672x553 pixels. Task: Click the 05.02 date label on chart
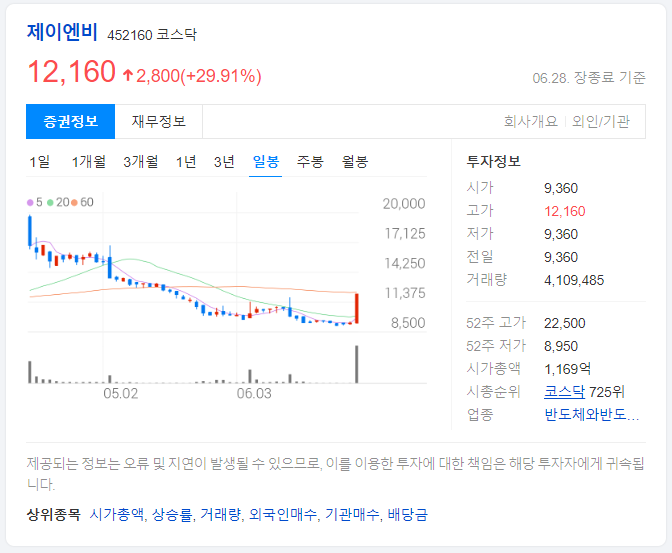121,394
